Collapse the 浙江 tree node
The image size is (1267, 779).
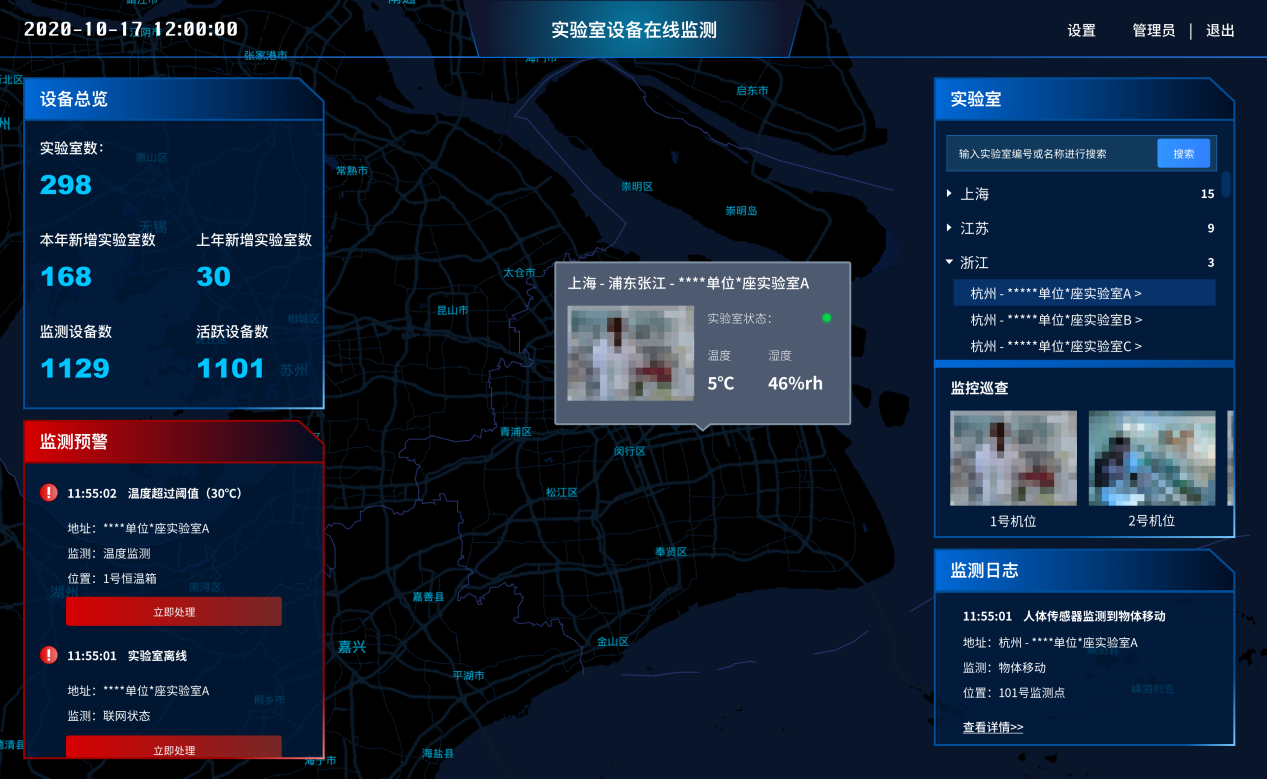pos(949,262)
